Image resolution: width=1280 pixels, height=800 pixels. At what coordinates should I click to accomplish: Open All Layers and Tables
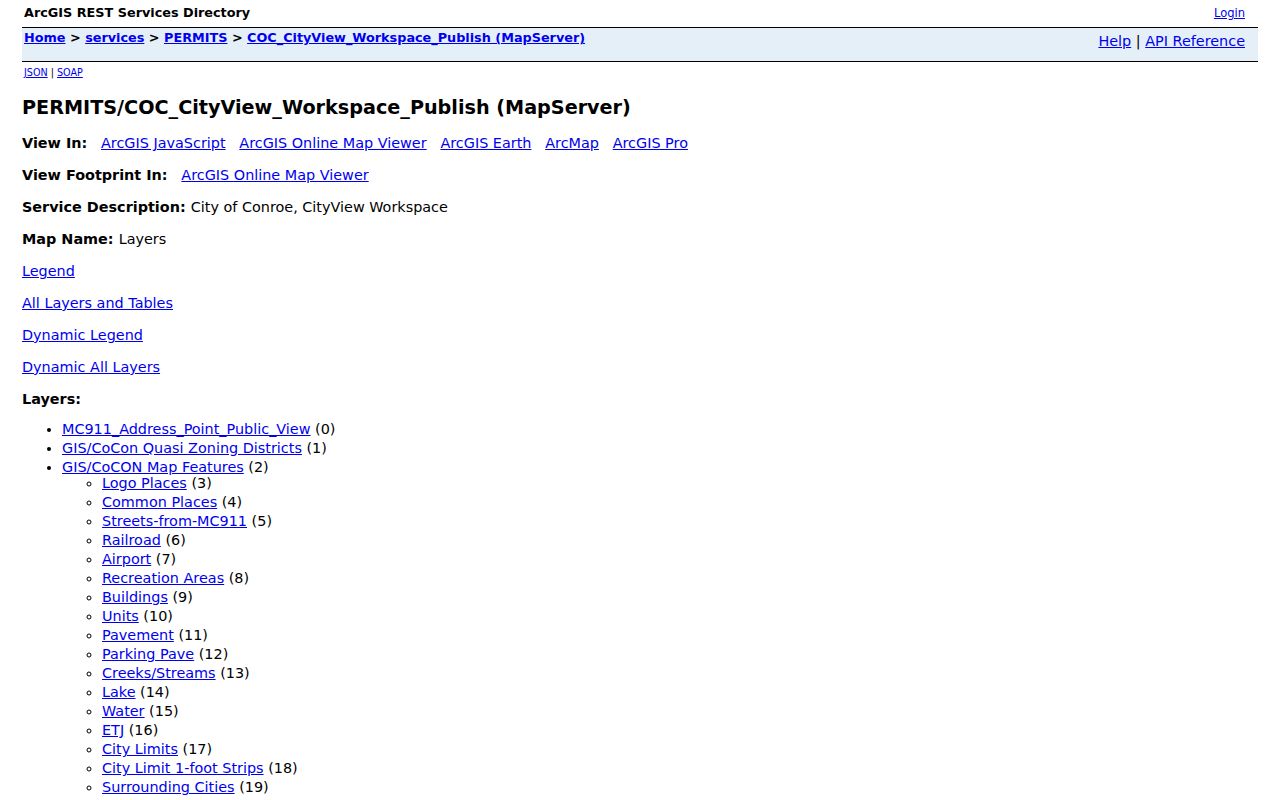coord(97,303)
